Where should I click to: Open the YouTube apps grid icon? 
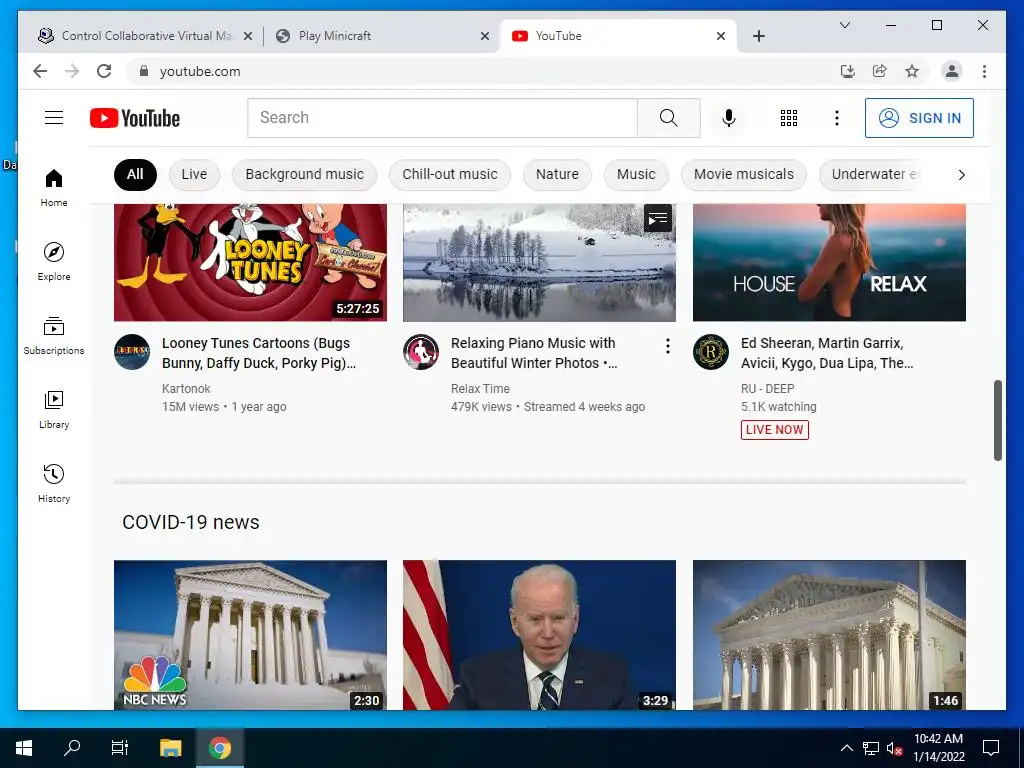(x=789, y=118)
